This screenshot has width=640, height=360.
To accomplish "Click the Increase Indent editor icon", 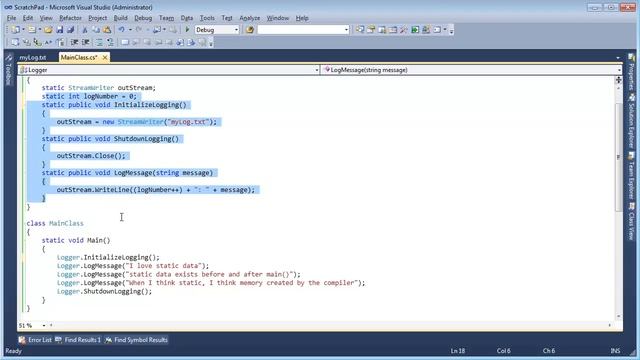I will [86, 42].
